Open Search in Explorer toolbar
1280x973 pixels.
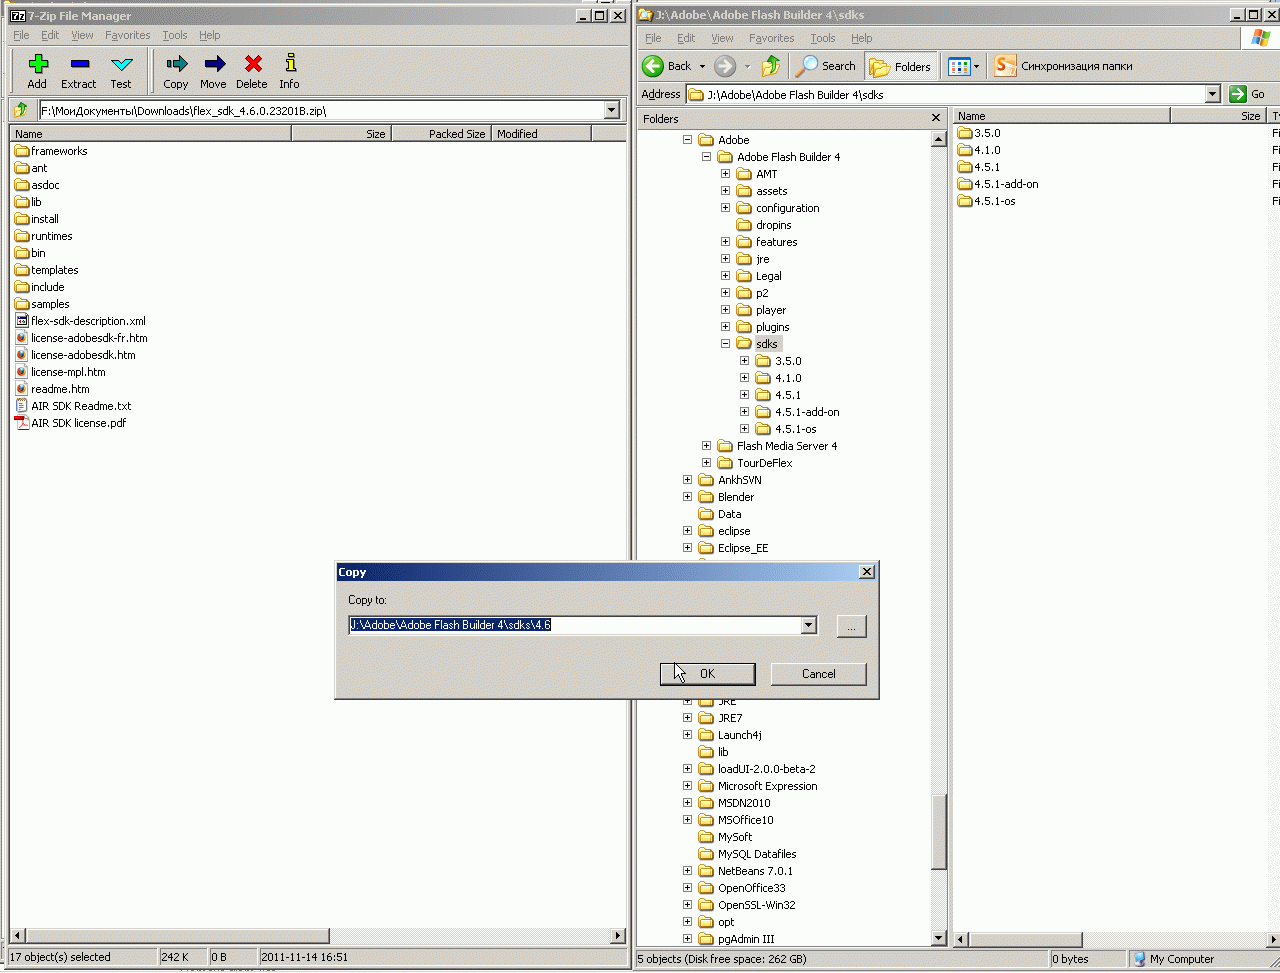(826, 66)
